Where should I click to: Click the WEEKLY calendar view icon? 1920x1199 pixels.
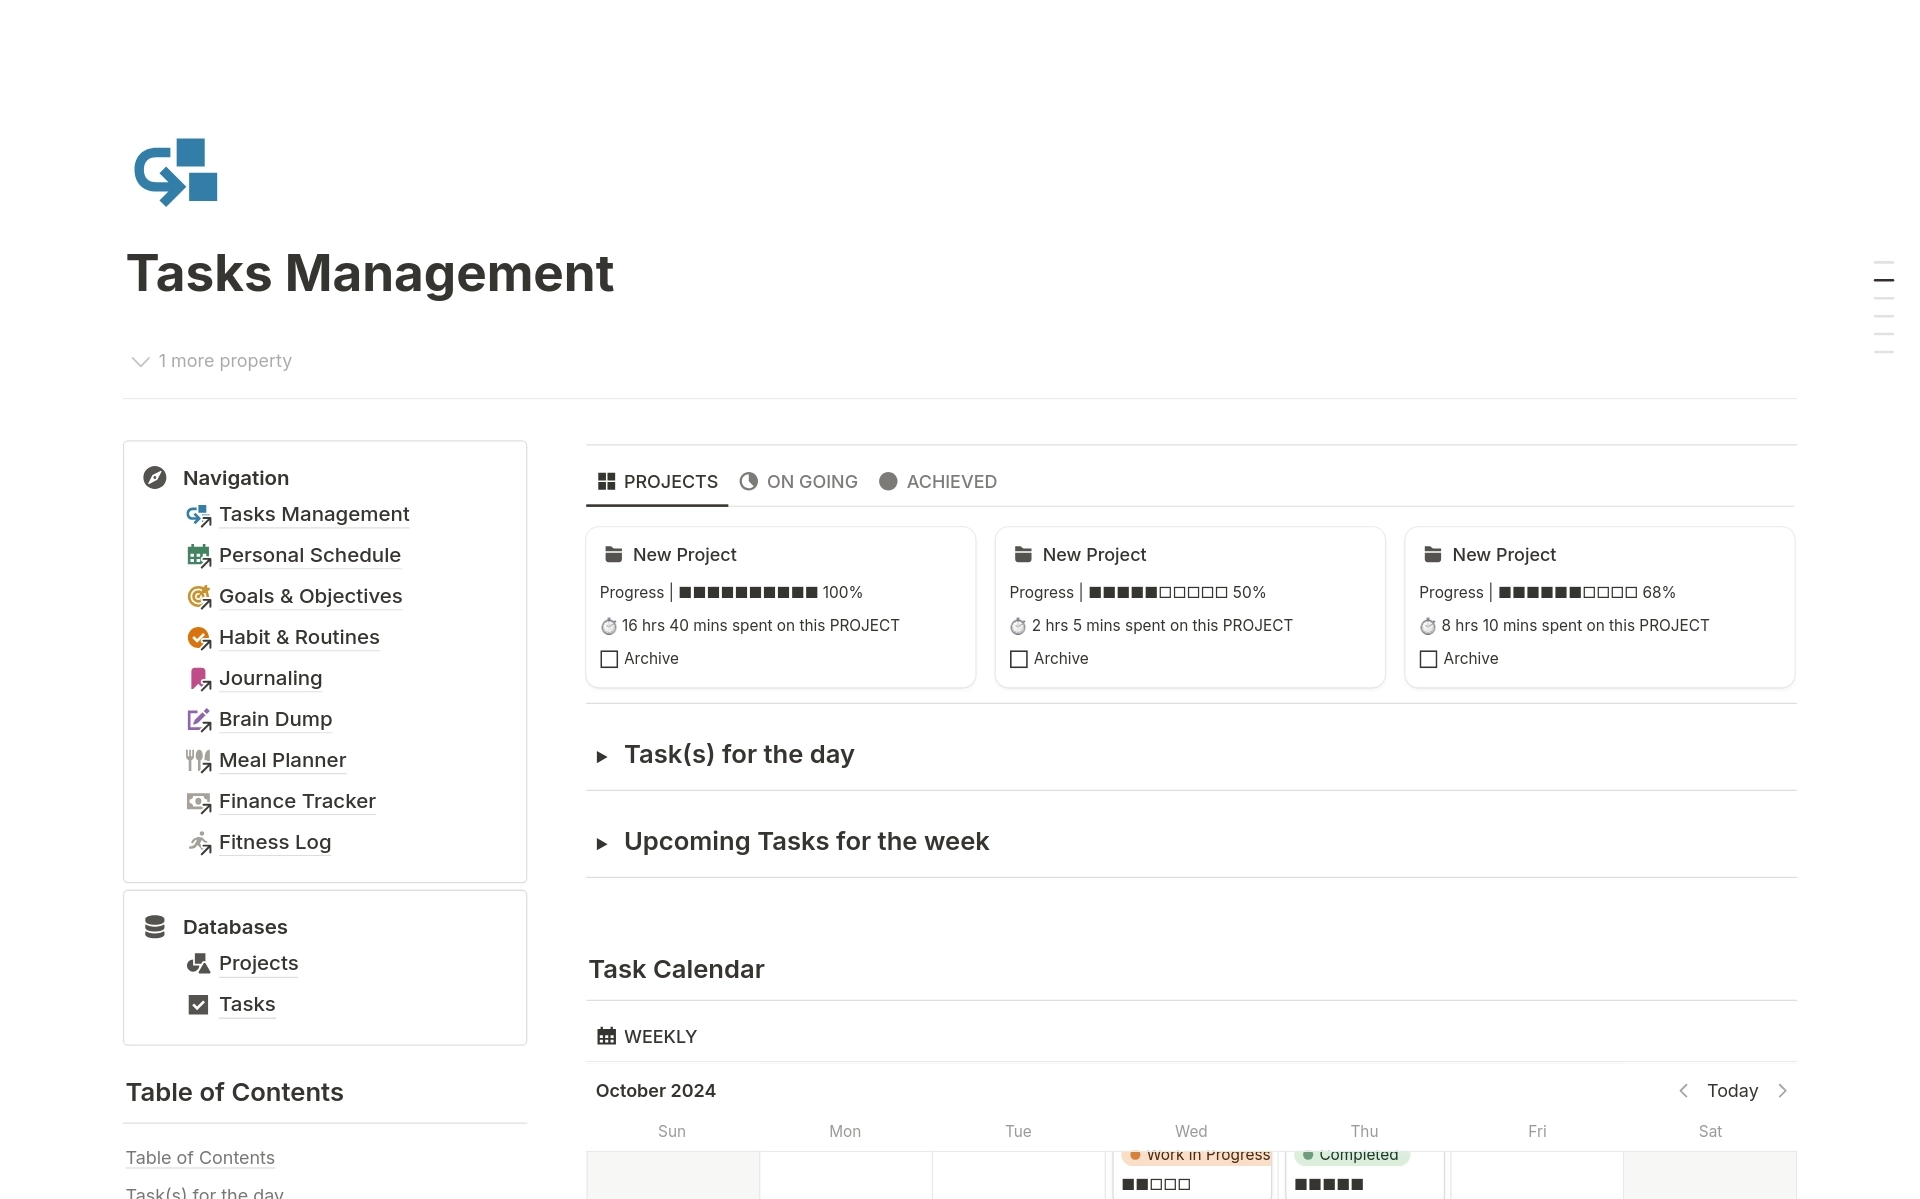click(607, 1036)
